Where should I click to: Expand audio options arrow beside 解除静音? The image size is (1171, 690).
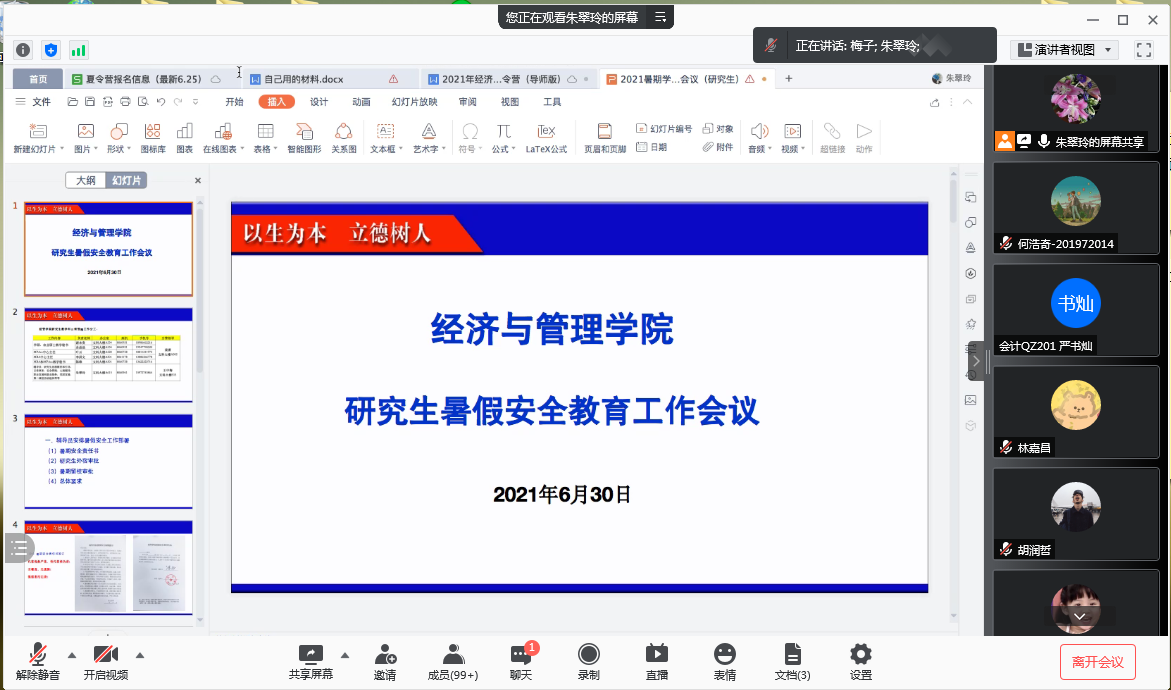coord(71,655)
